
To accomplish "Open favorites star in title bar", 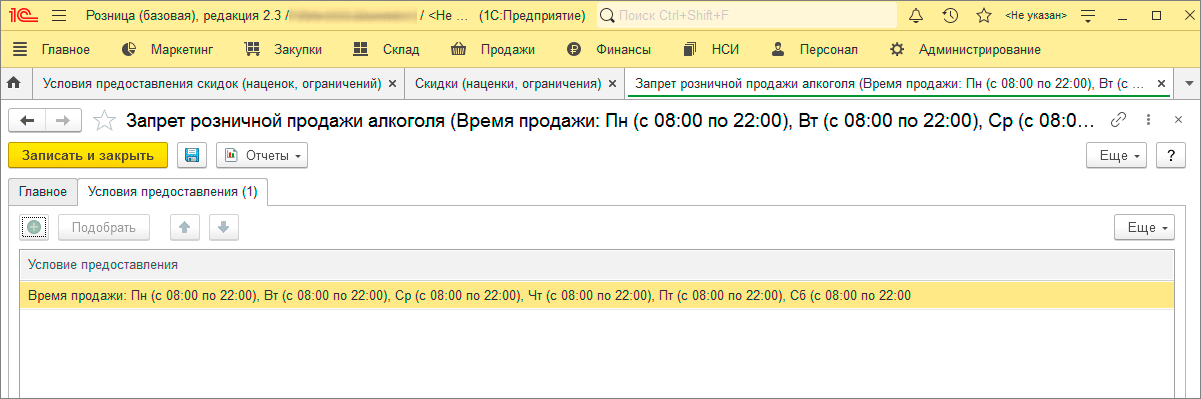I will click(x=984, y=16).
